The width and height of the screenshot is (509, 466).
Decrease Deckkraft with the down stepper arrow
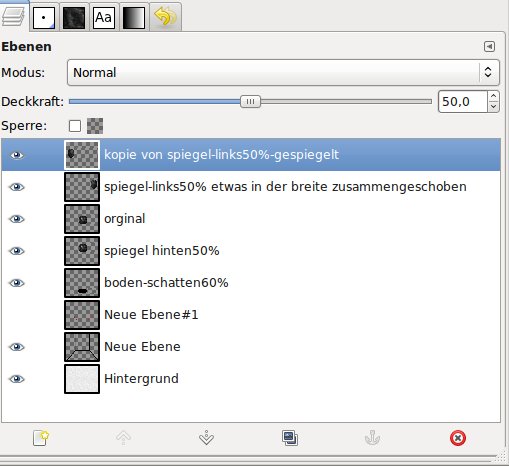pyautogui.click(x=493, y=107)
